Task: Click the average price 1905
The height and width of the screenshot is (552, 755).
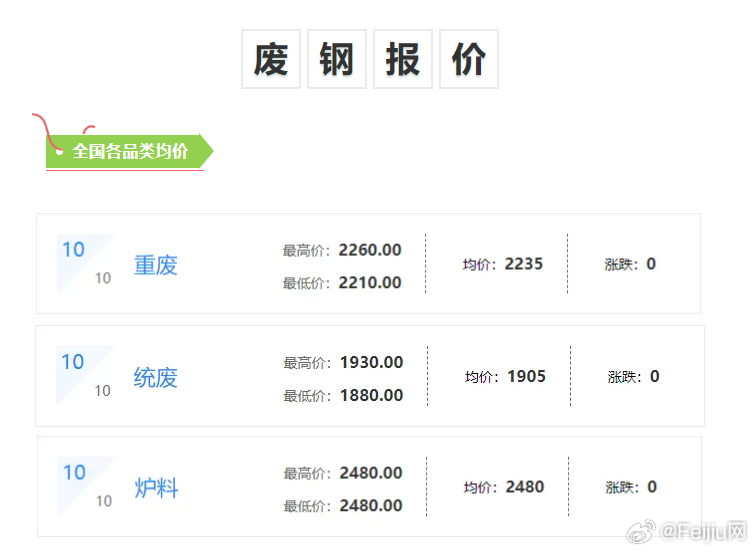Action: click(x=526, y=376)
